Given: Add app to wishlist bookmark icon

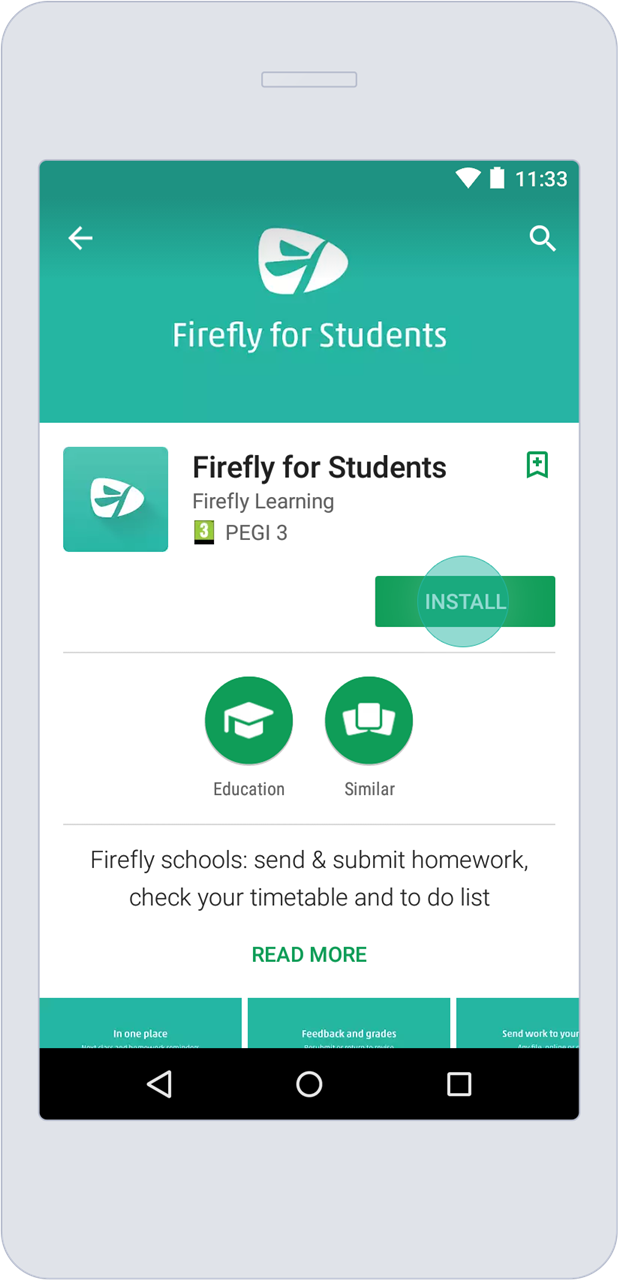Looking at the screenshot, I should click(537, 465).
